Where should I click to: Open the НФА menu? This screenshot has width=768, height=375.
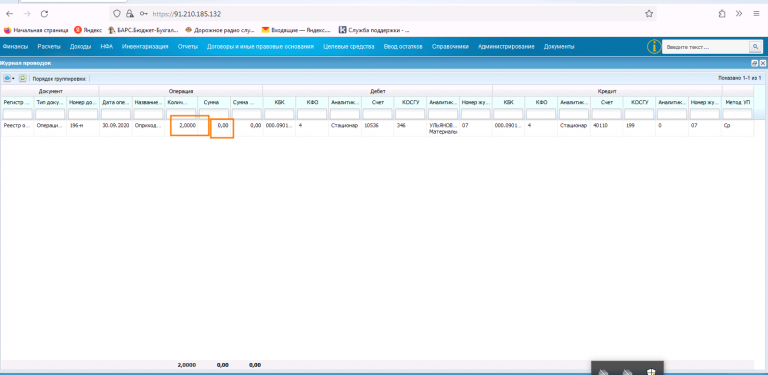tap(107, 47)
